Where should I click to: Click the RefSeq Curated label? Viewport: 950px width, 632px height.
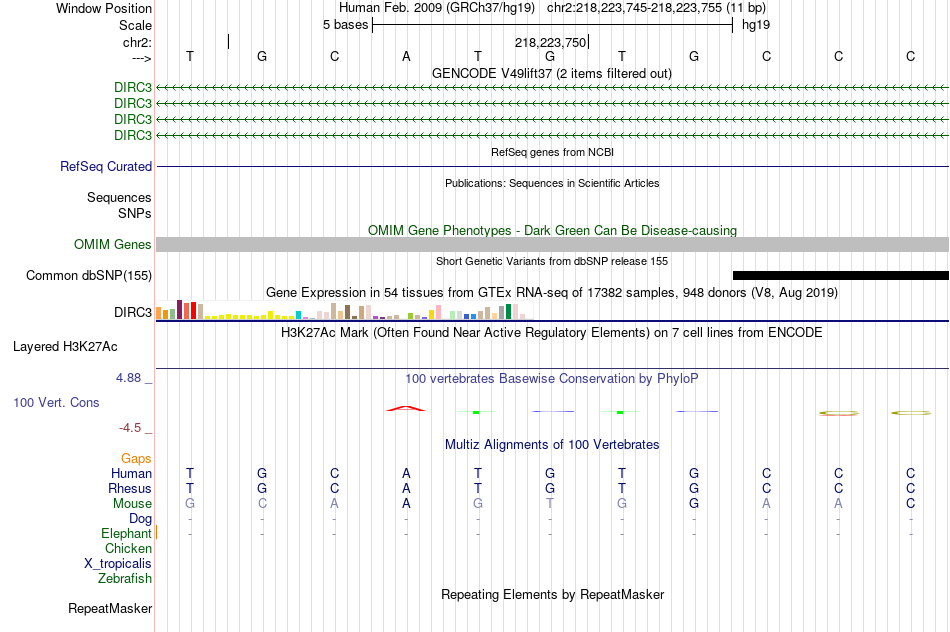click(106, 166)
